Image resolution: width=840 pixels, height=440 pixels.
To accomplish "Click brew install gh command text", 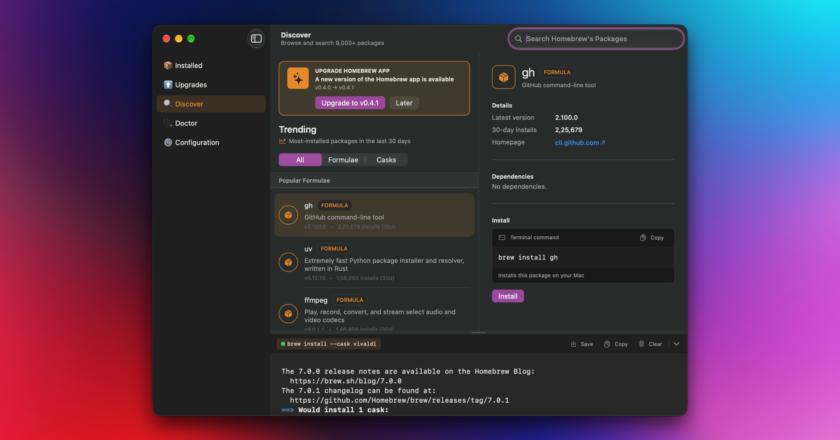I will click(528, 257).
